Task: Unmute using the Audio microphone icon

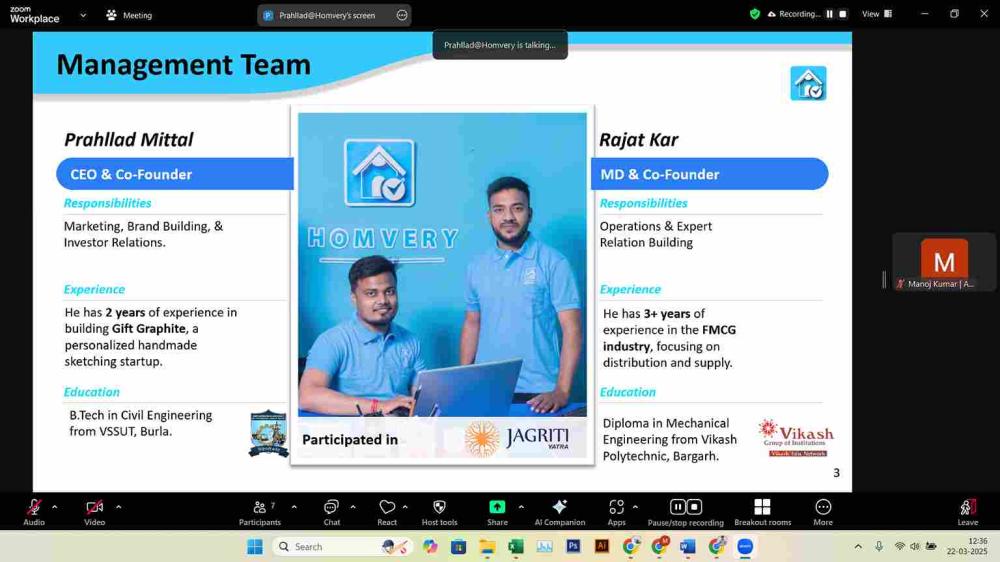Action: pyautogui.click(x=34, y=507)
